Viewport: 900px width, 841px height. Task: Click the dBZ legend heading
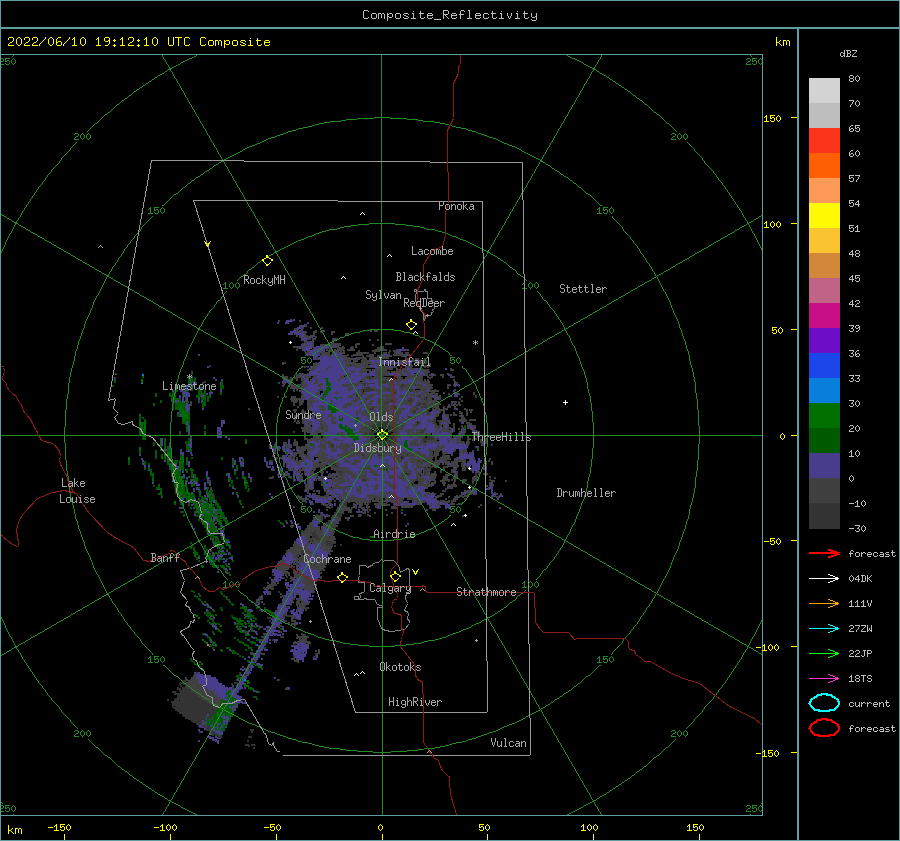[848, 53]
